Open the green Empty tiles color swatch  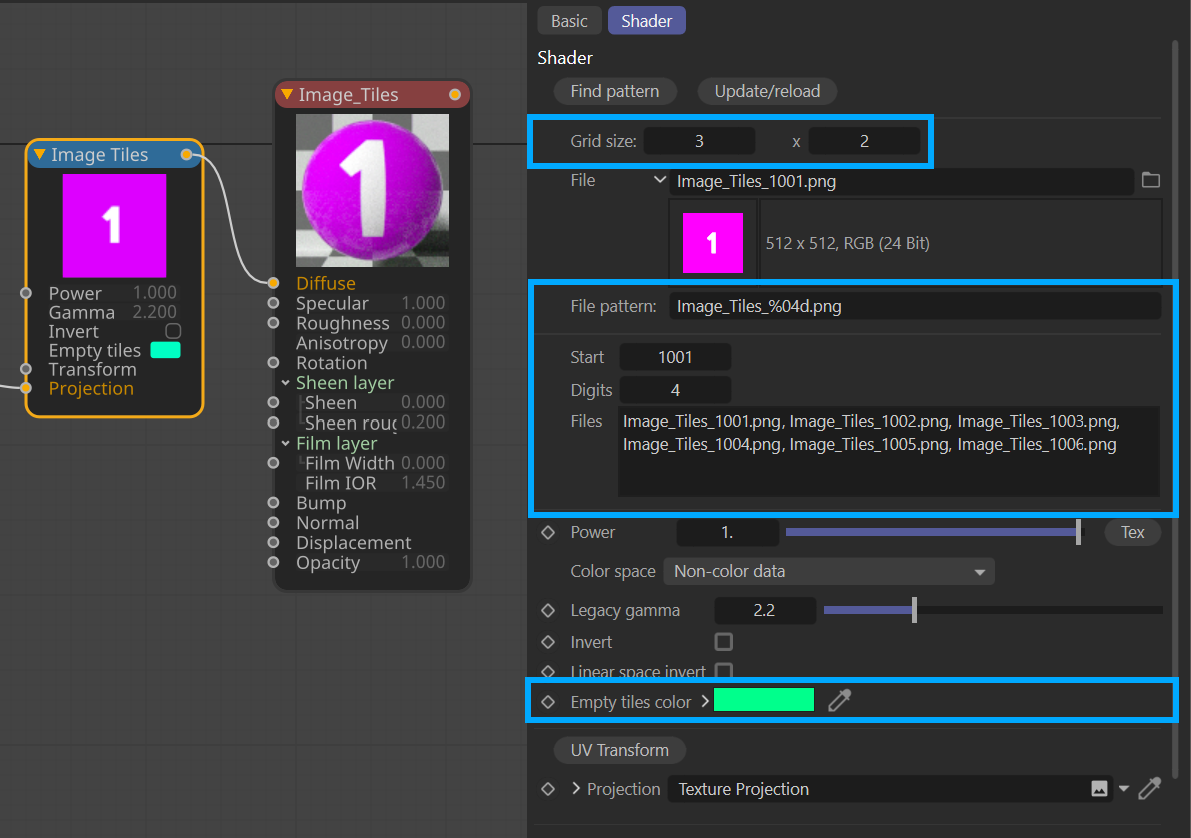763,700
